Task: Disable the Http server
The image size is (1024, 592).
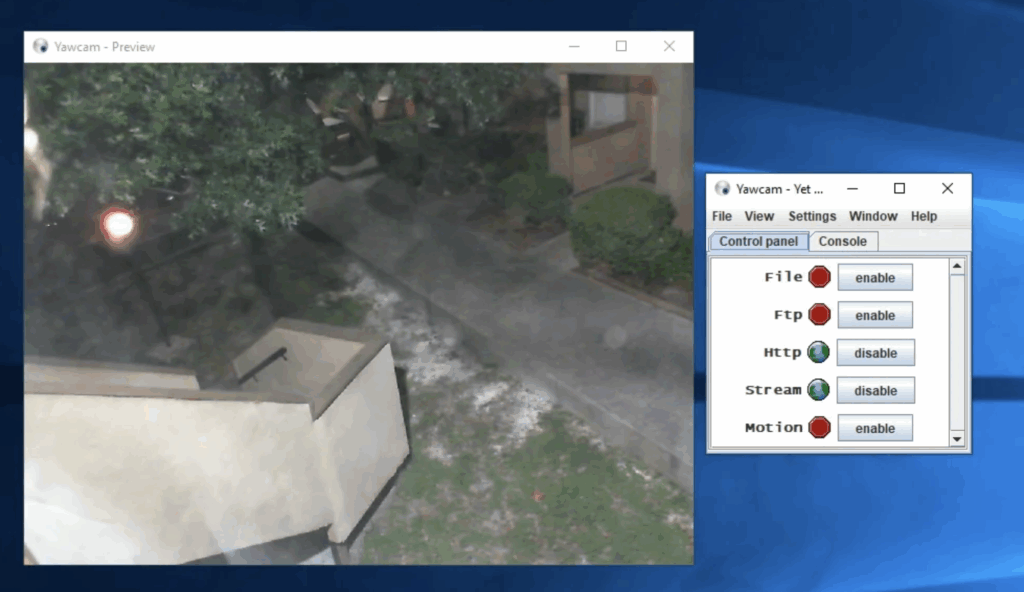Action: (x=875, y=353)
